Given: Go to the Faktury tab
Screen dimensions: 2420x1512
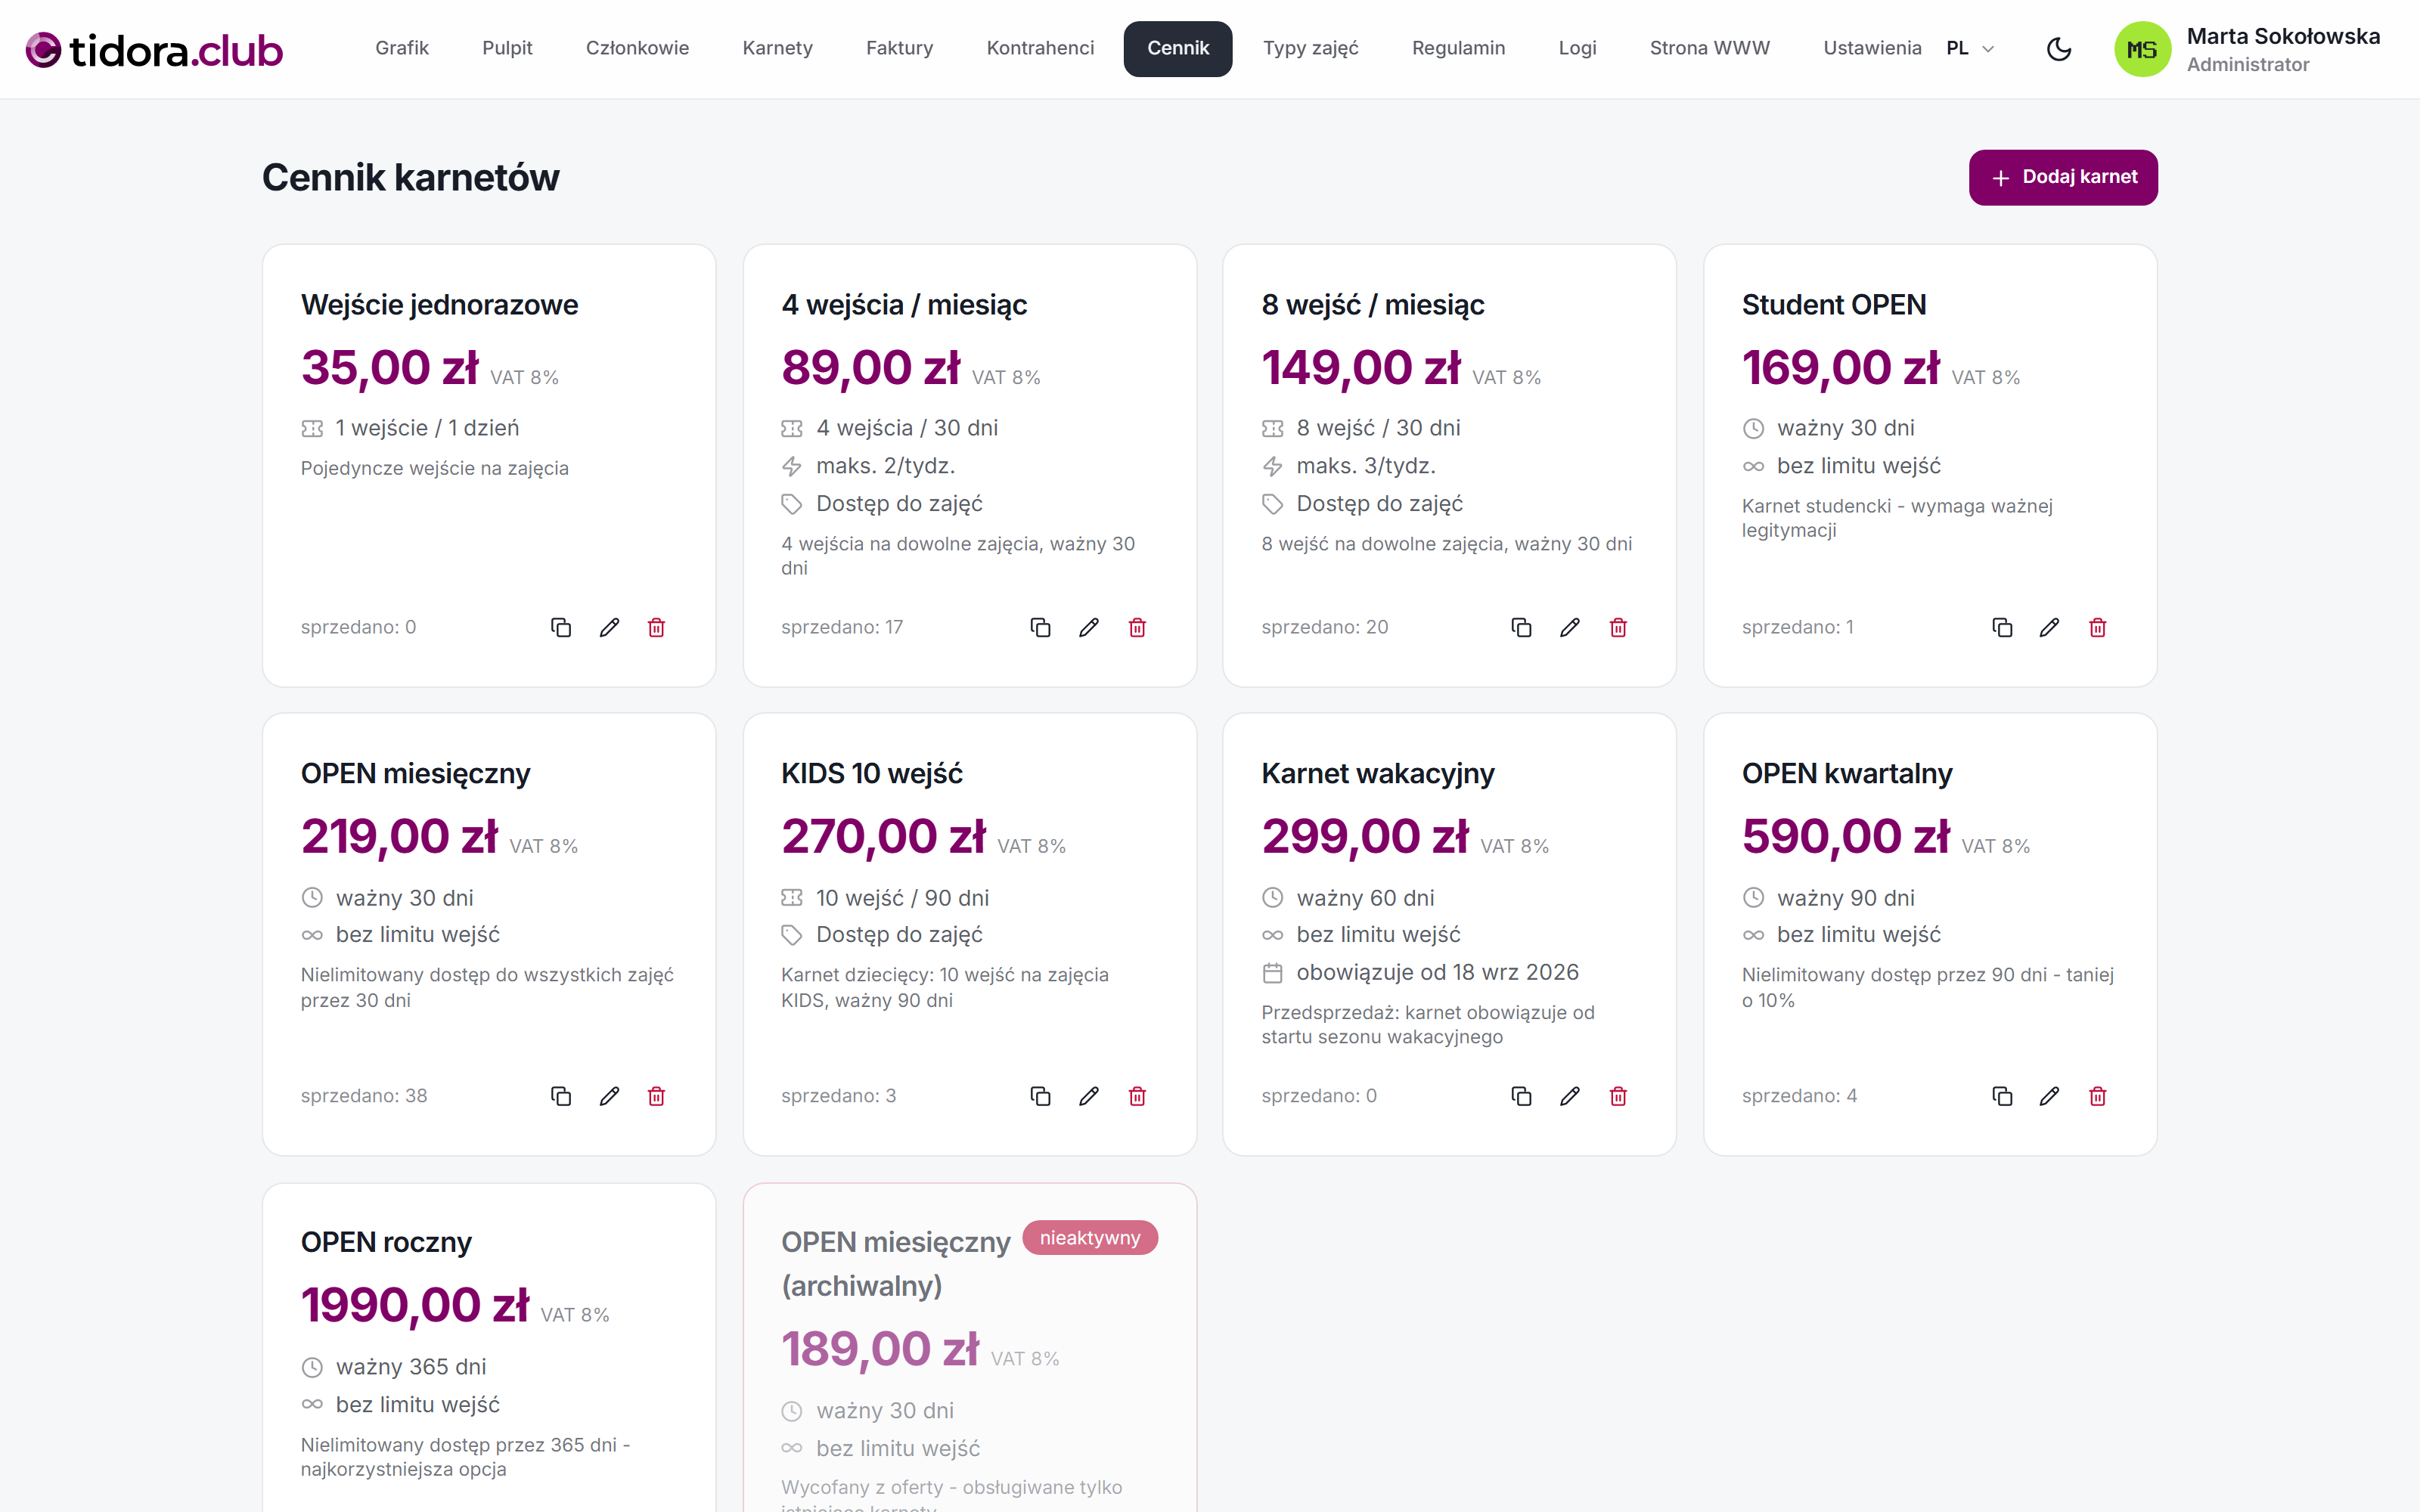Looking at the screenshot, I should pyautogui.click(x=899, y=48).
